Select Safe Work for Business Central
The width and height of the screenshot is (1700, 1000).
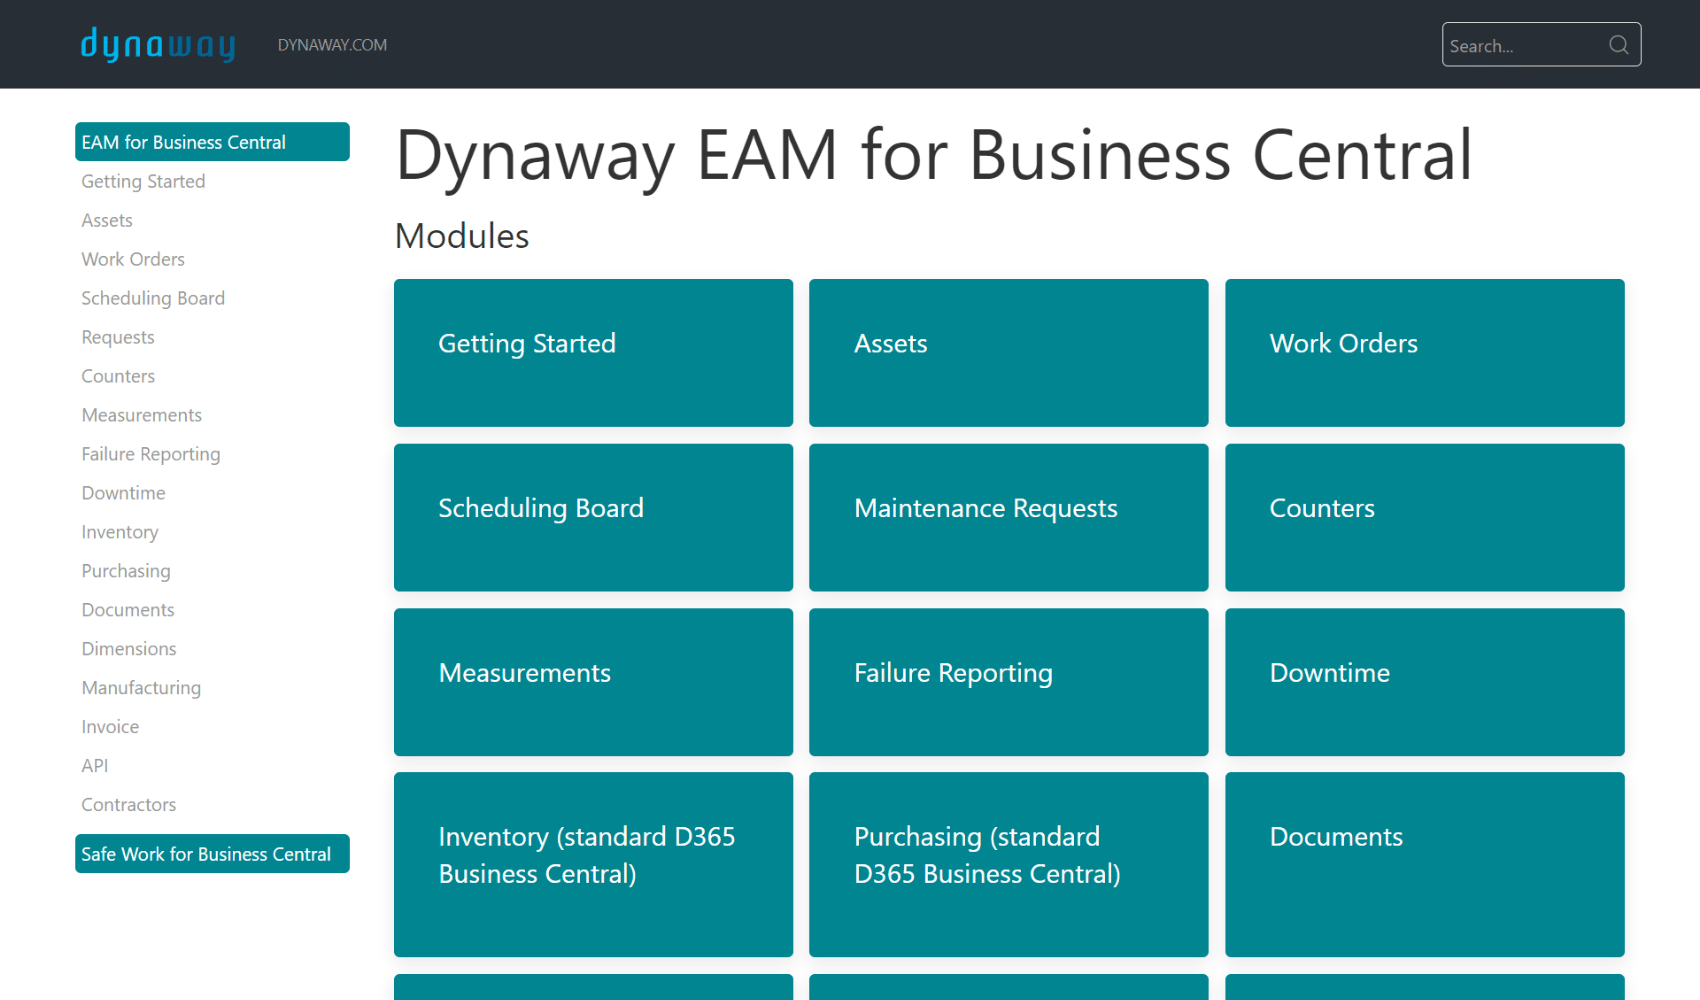pyautogui.click(x=212, y=854)
